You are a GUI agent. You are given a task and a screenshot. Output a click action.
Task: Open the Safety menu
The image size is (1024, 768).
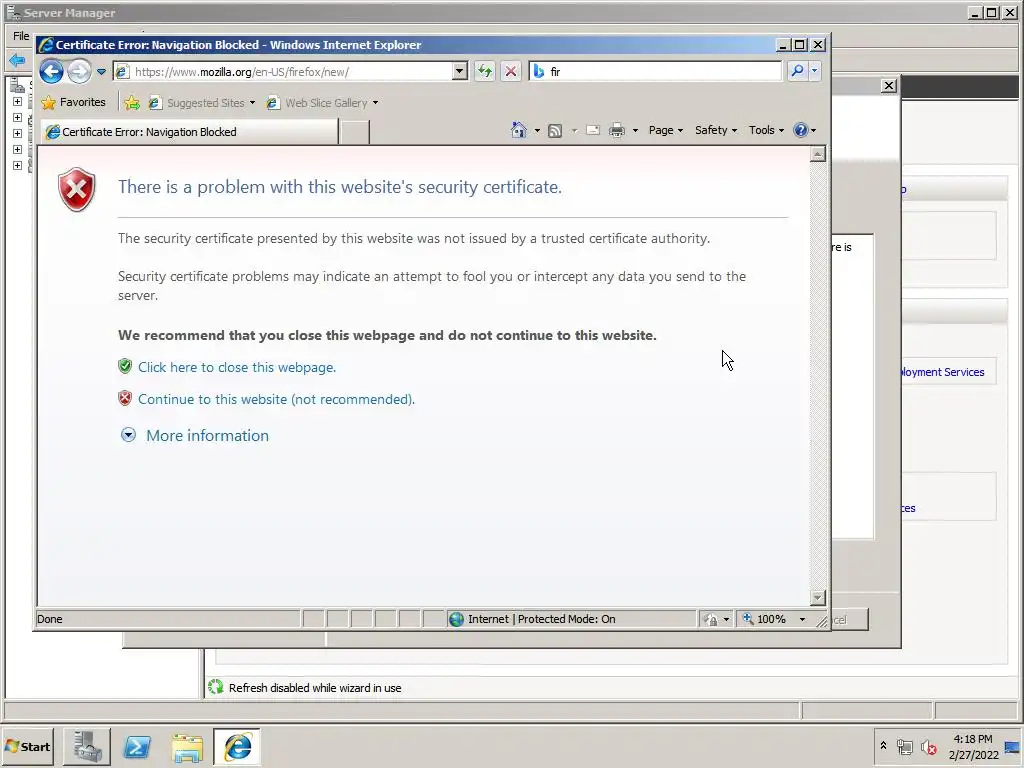[x=716, y=130]
